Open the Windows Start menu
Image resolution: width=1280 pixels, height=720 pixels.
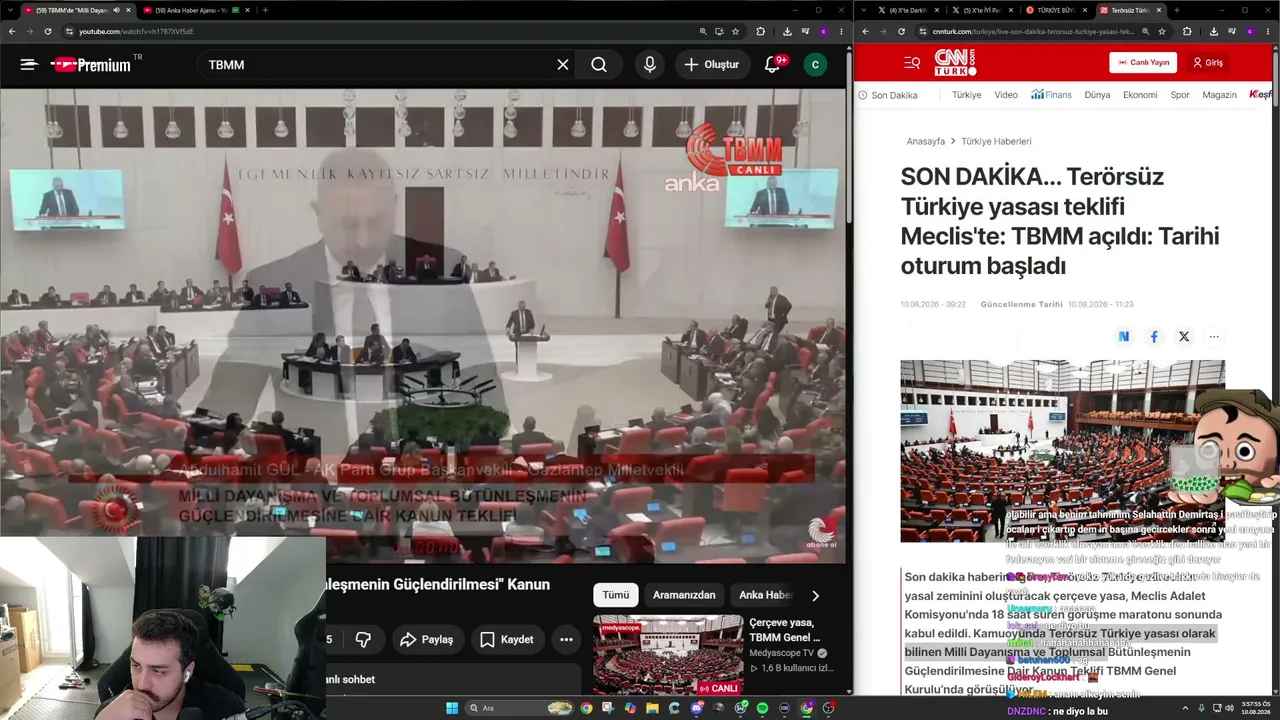coord(451,708)
